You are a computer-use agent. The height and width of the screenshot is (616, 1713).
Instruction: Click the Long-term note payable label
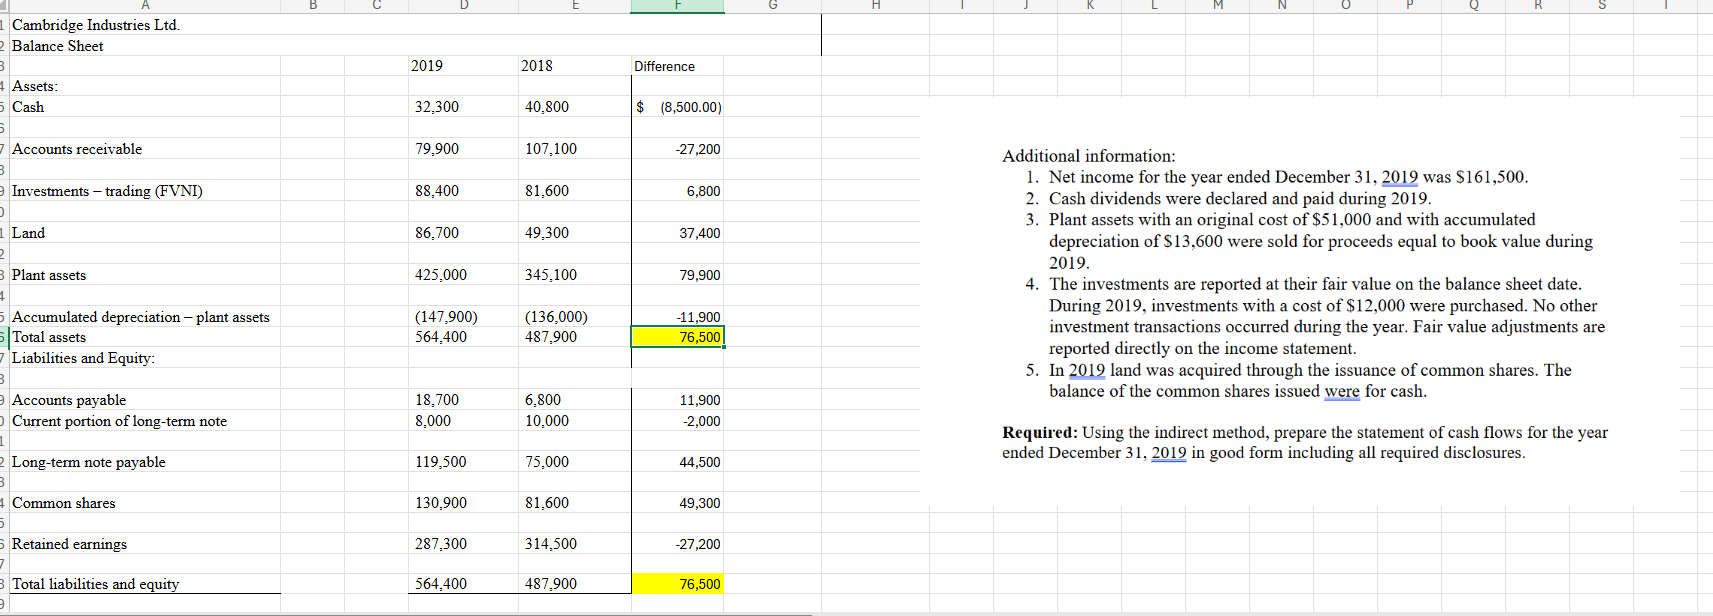coord(89,462)
